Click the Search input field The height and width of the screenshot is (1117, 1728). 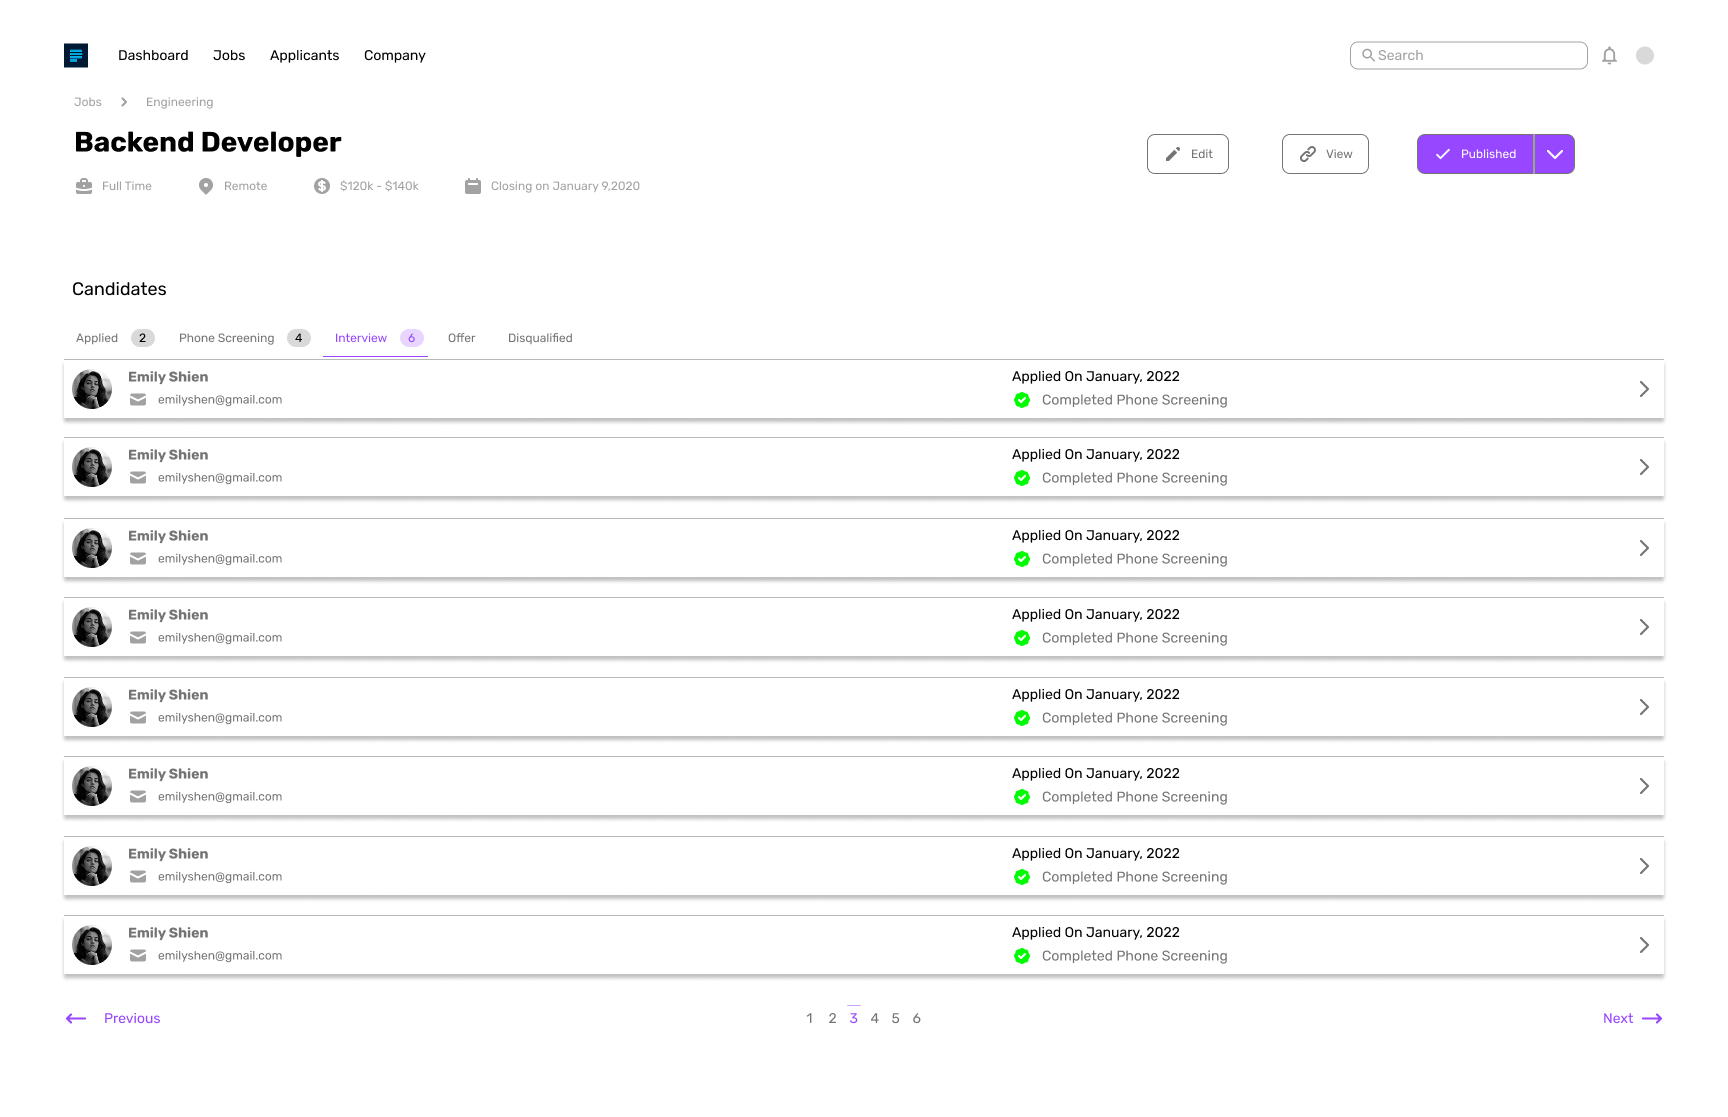point(1468,55)
